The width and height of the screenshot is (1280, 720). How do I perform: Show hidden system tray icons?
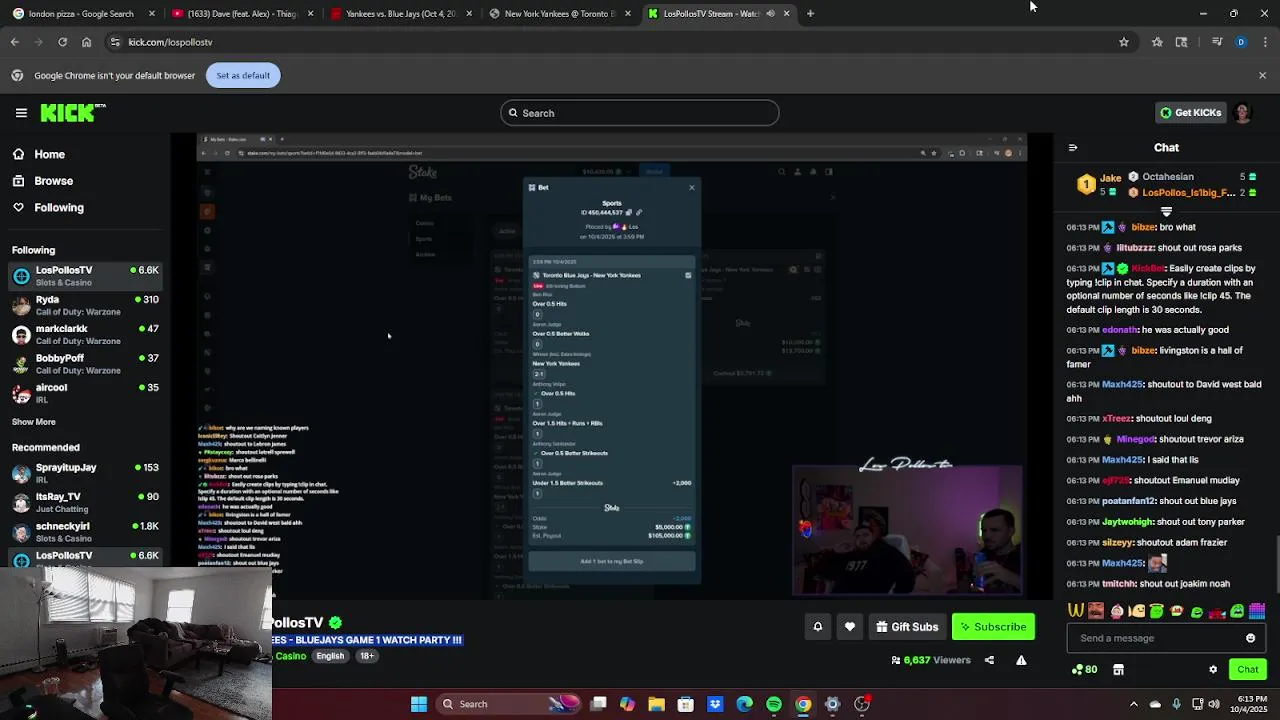(1133, 704)
